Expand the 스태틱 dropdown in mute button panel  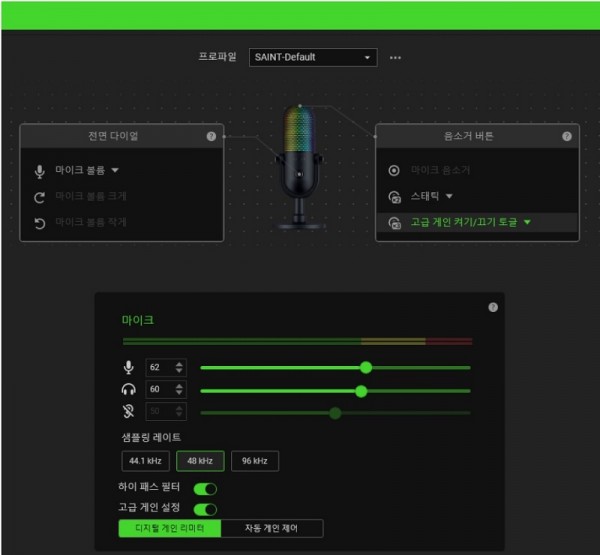click(x=449, y=196)
